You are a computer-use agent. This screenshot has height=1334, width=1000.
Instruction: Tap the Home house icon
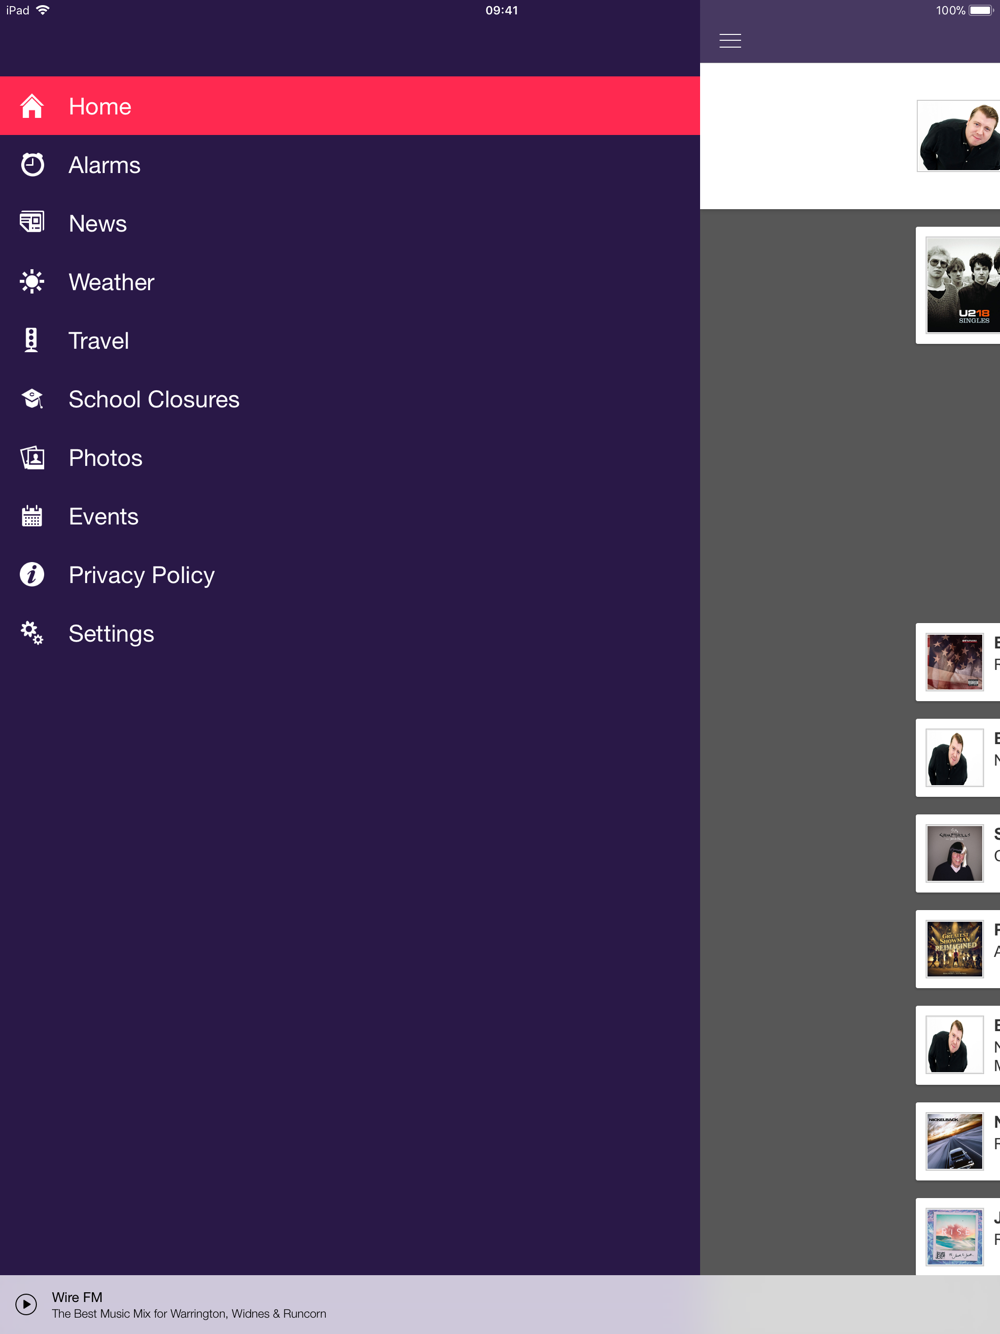[x=32, y=106]
